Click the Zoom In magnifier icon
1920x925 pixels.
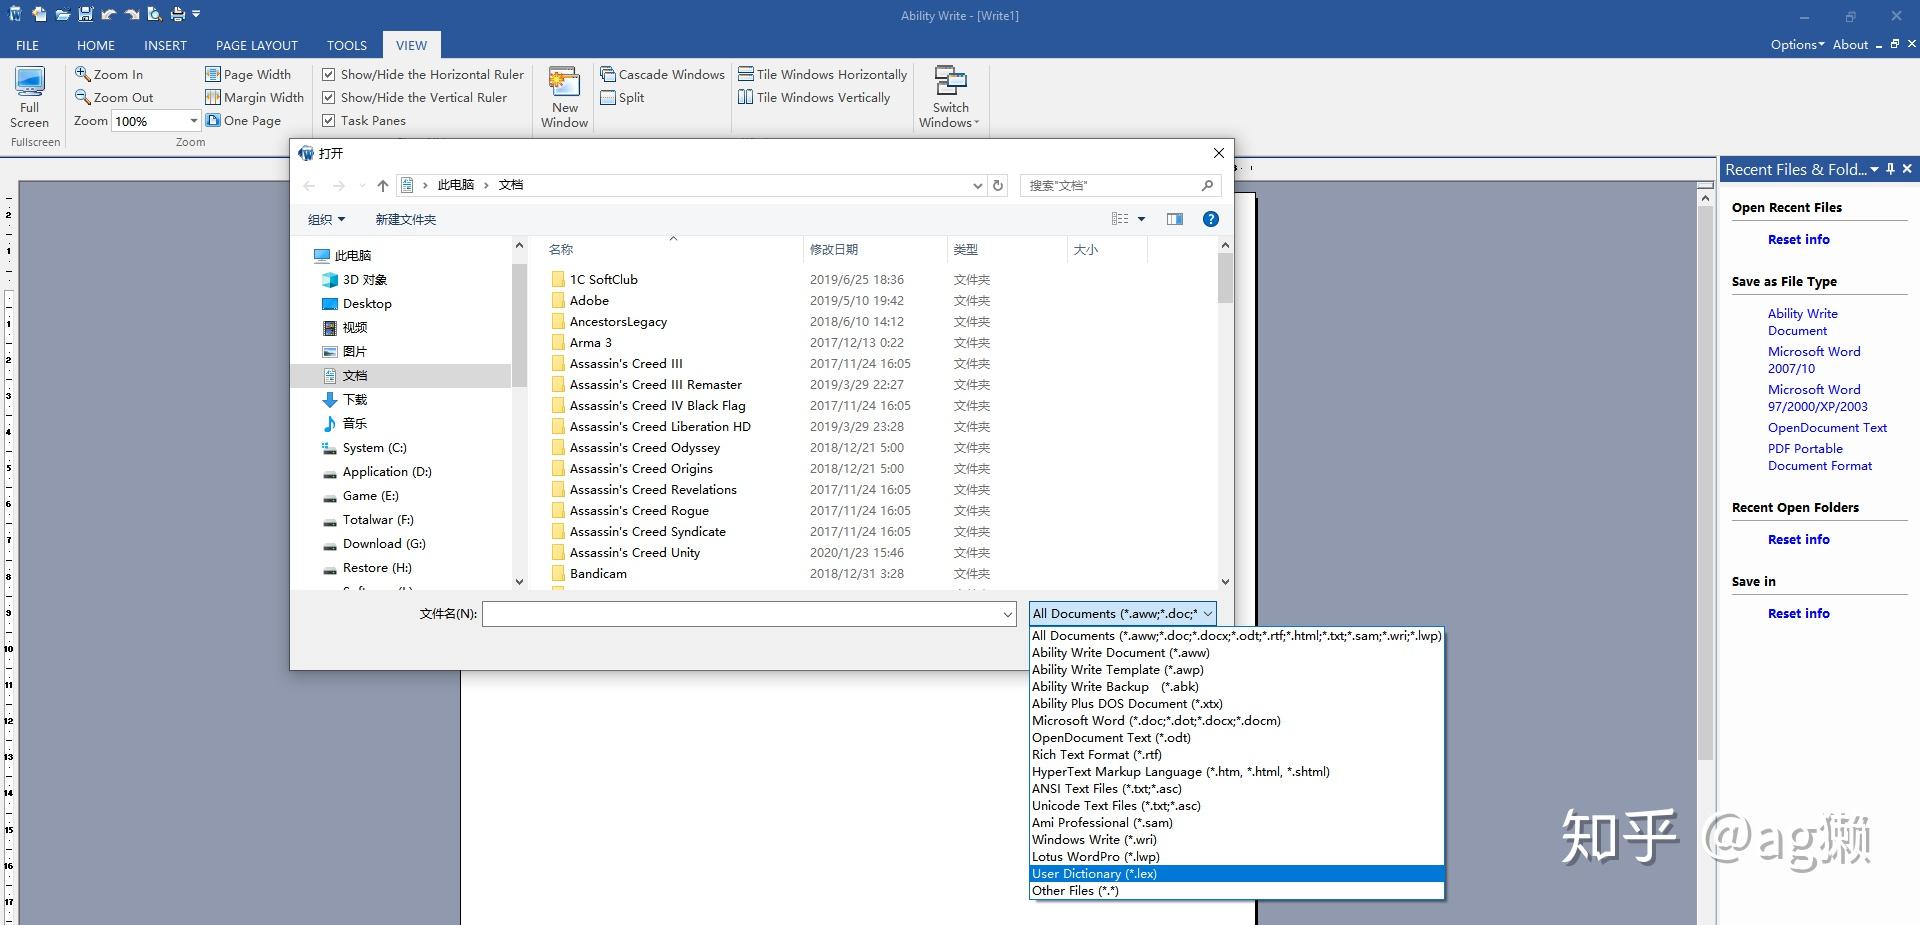[x=83, y=74]
